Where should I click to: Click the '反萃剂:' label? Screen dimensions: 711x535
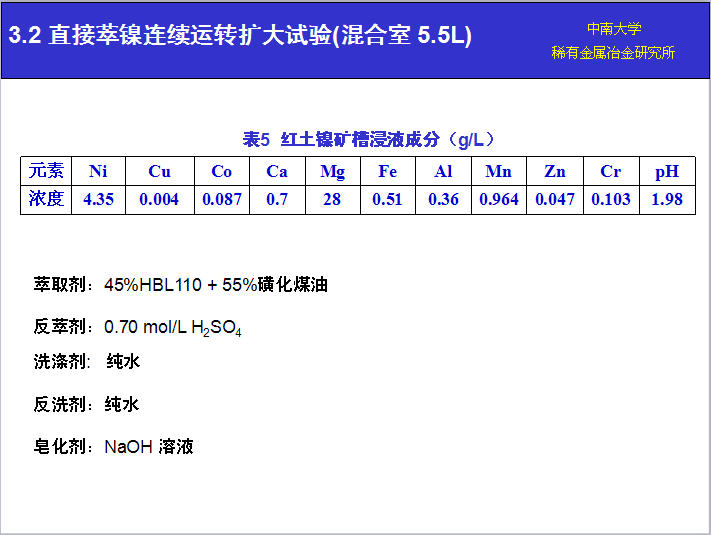[63, 326]
